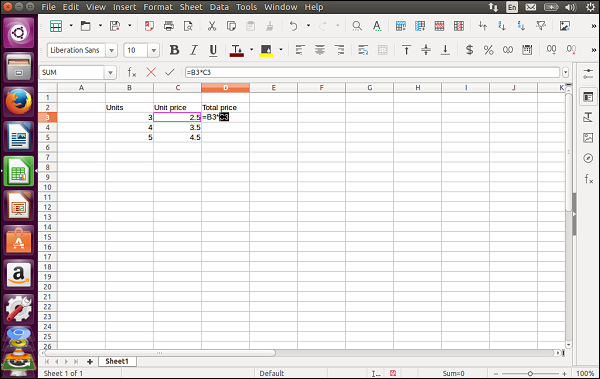Toggle Align Top

pos(406,50)
